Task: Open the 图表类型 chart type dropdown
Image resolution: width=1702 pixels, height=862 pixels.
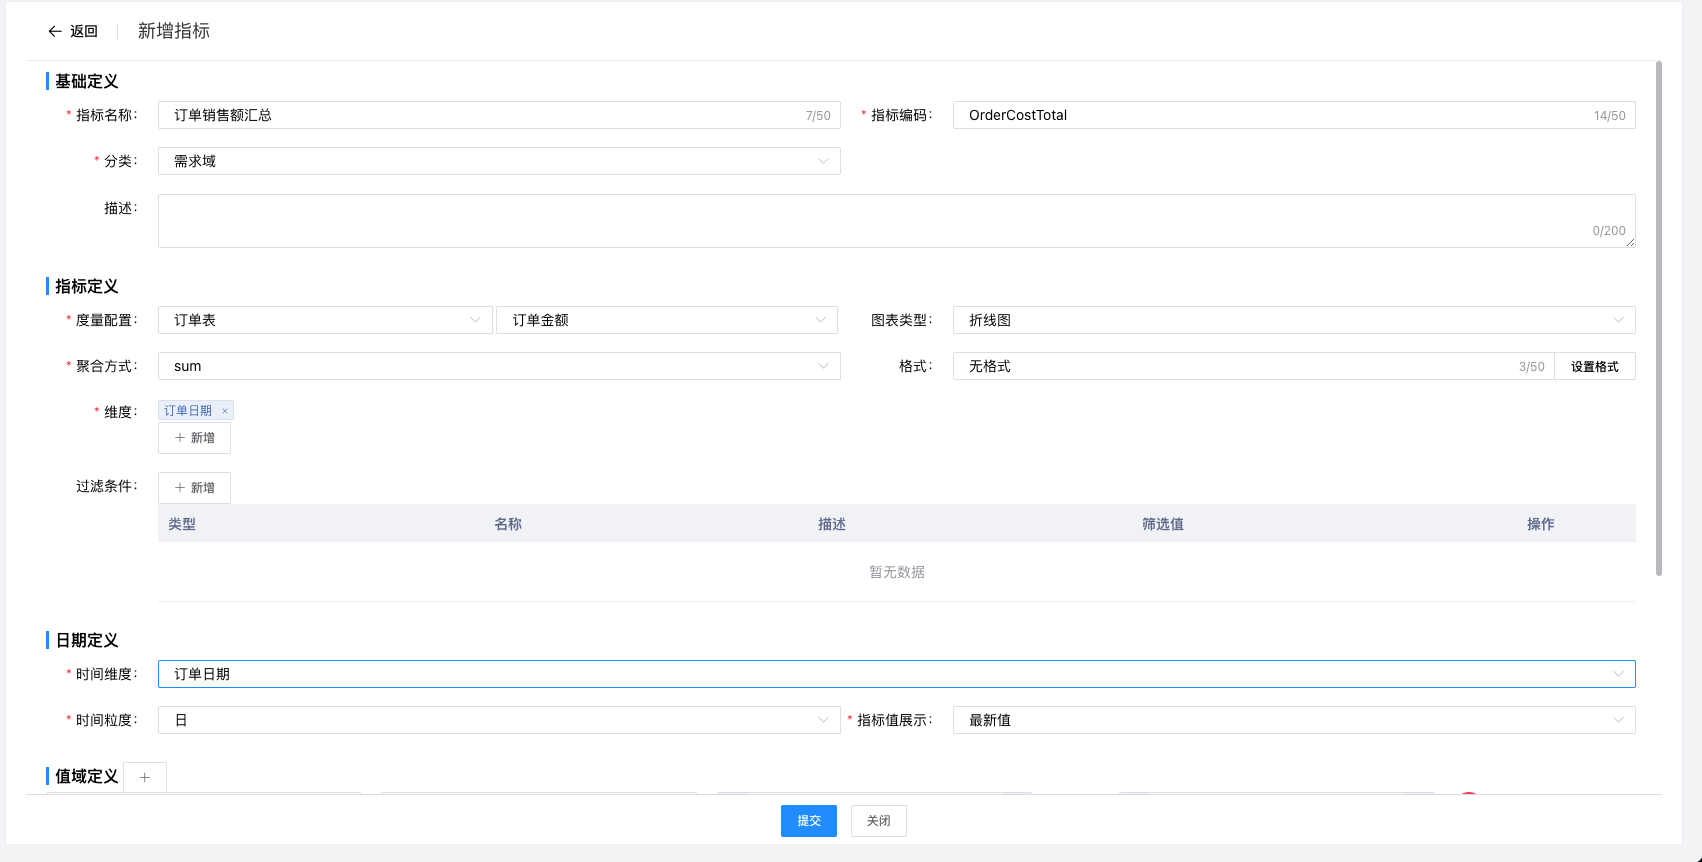Action: (x=1293, y=320)
